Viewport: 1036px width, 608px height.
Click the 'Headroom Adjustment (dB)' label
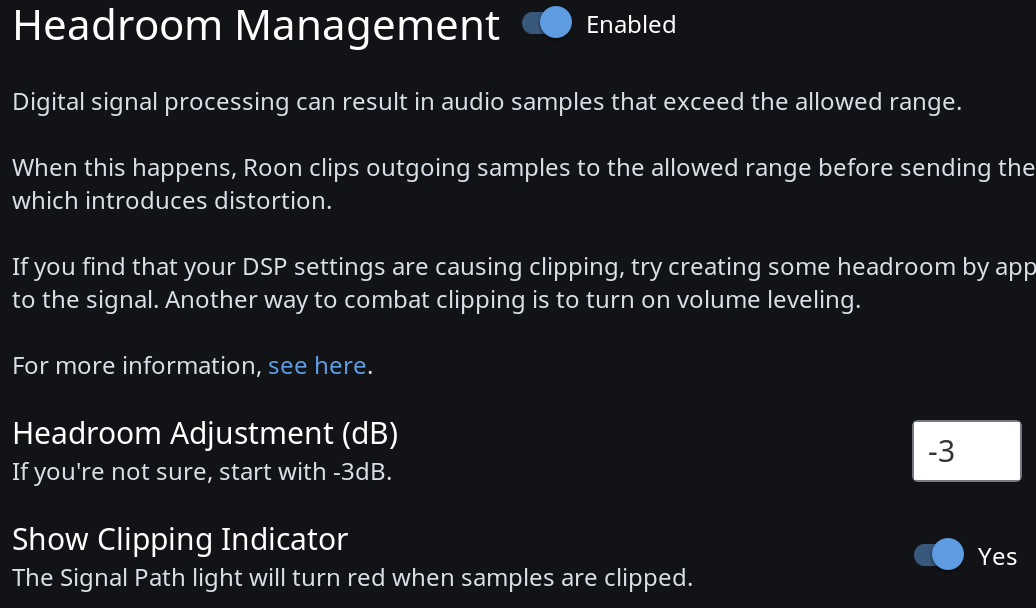pyautogui.click(x=205, y=433)
